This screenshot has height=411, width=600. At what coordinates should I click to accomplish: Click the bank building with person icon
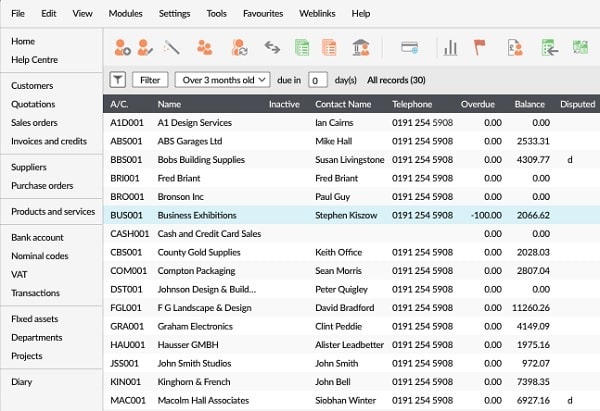(x=361, y=48)
